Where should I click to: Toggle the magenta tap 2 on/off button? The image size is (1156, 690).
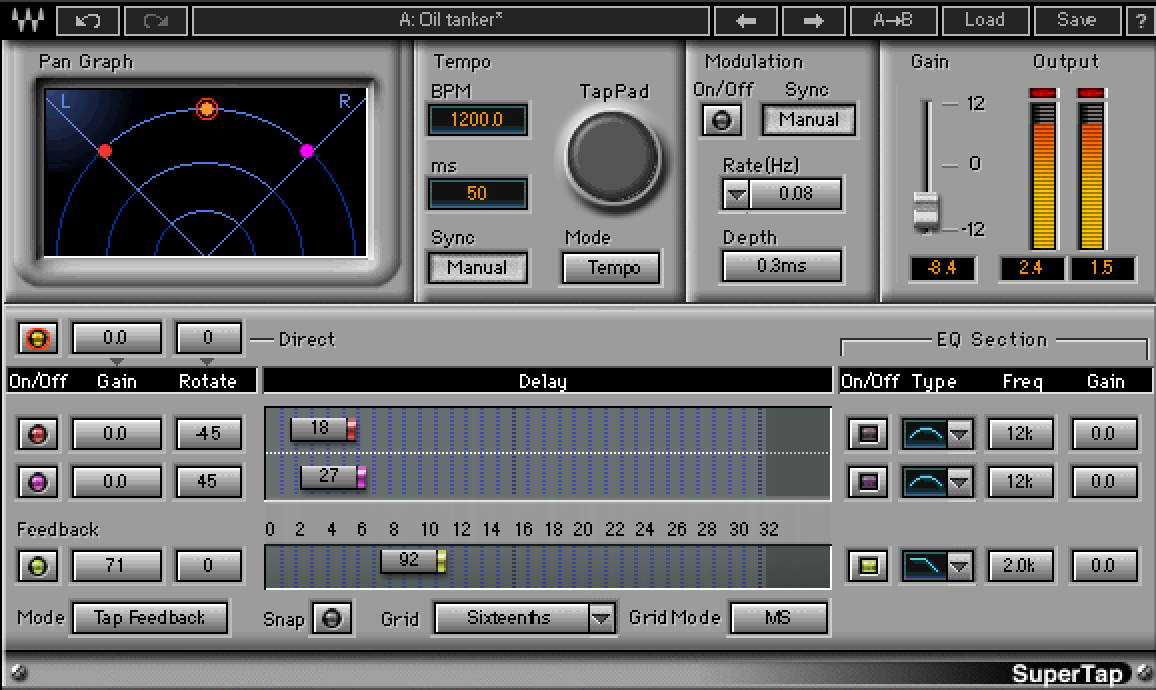point(38,482)
